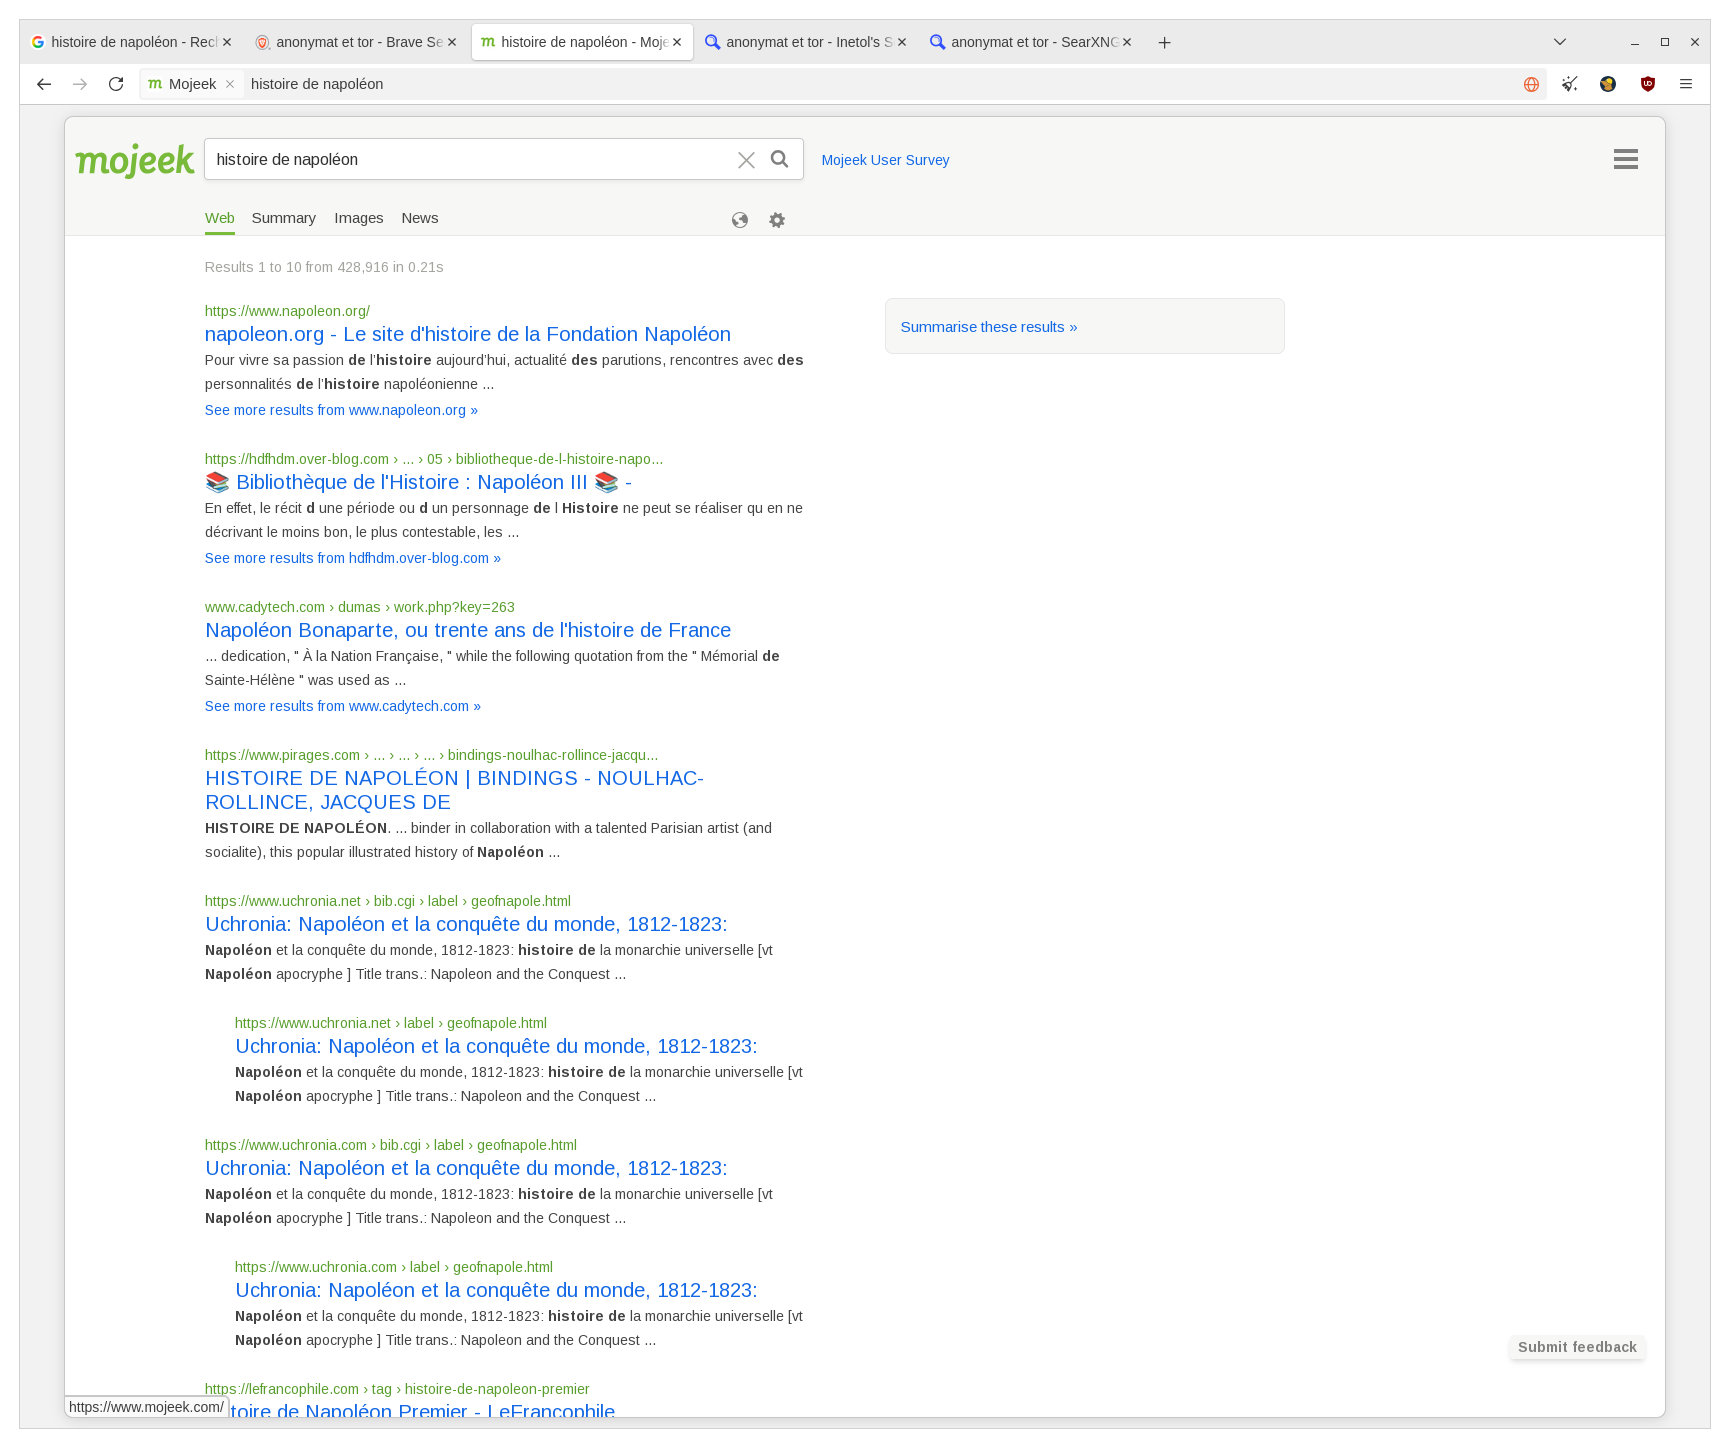Viewport: 1730px width, 1448px height.
Task: Reload the current page
Action: 116,84
